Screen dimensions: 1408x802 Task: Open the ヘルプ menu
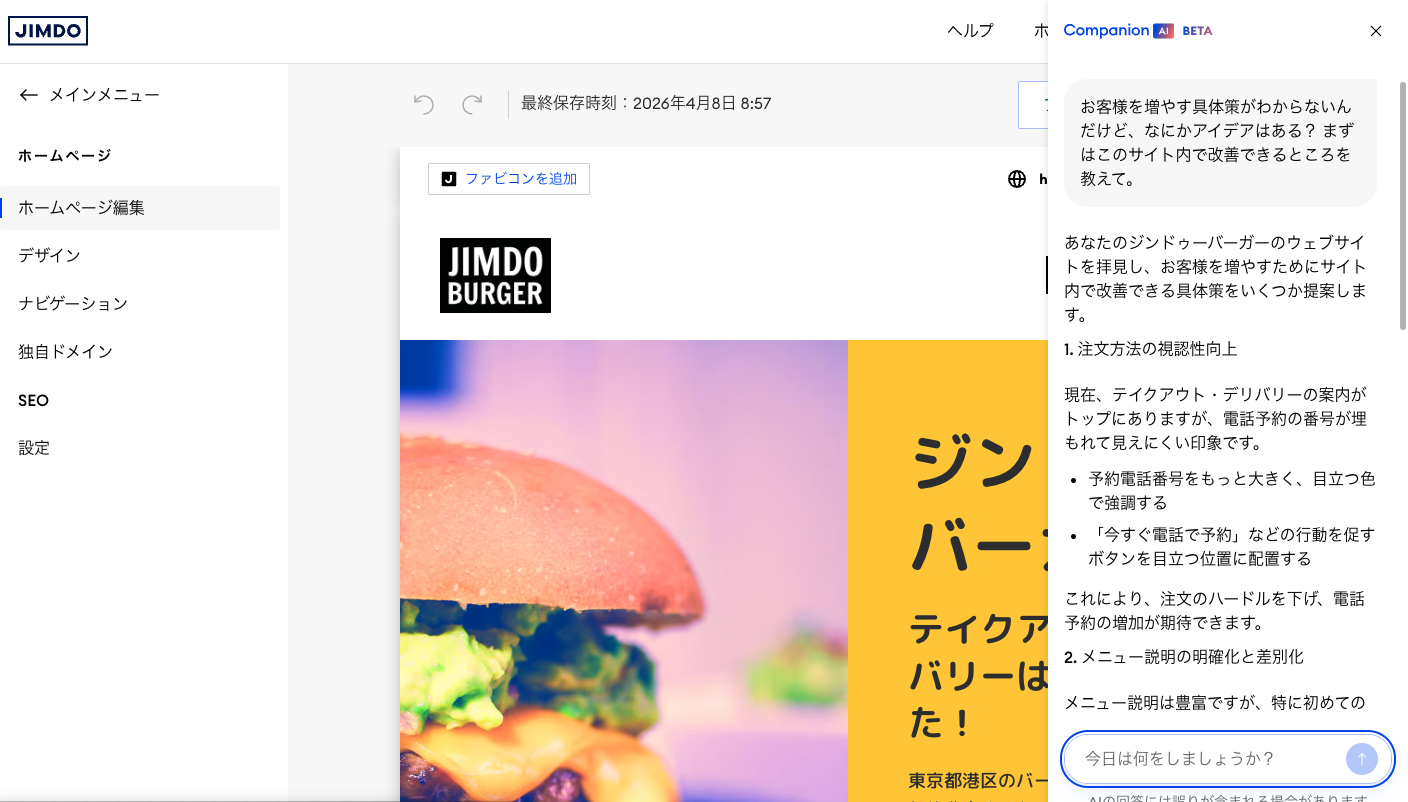970,31
